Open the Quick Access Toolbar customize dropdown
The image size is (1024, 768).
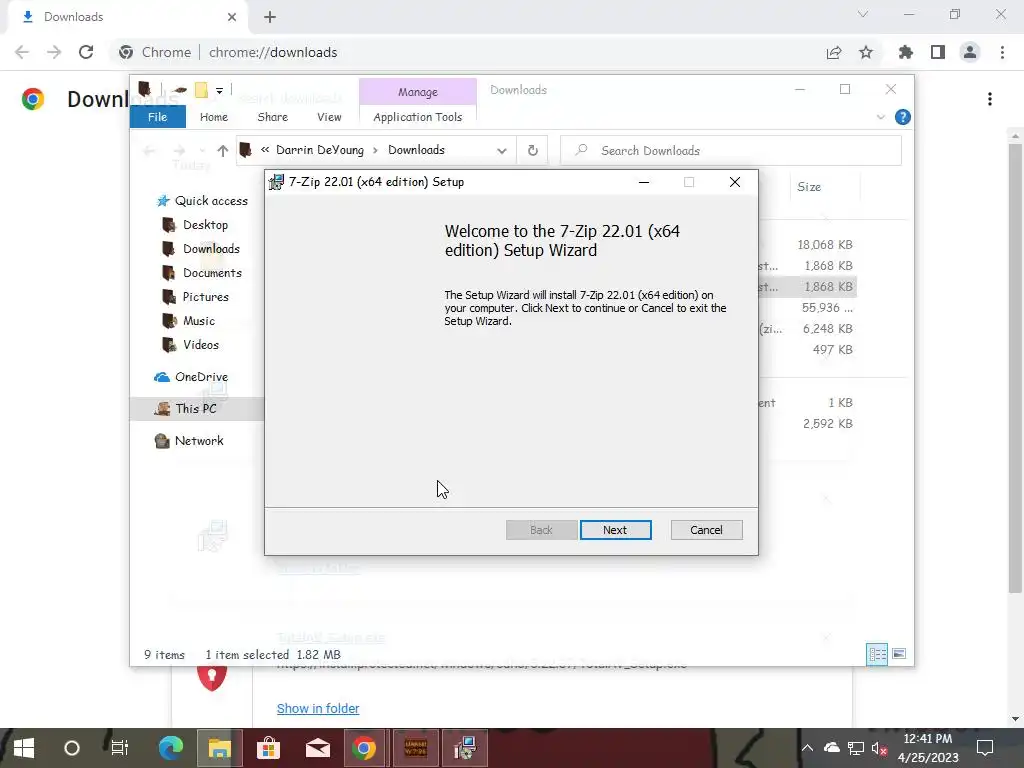[x=219, y=91]
